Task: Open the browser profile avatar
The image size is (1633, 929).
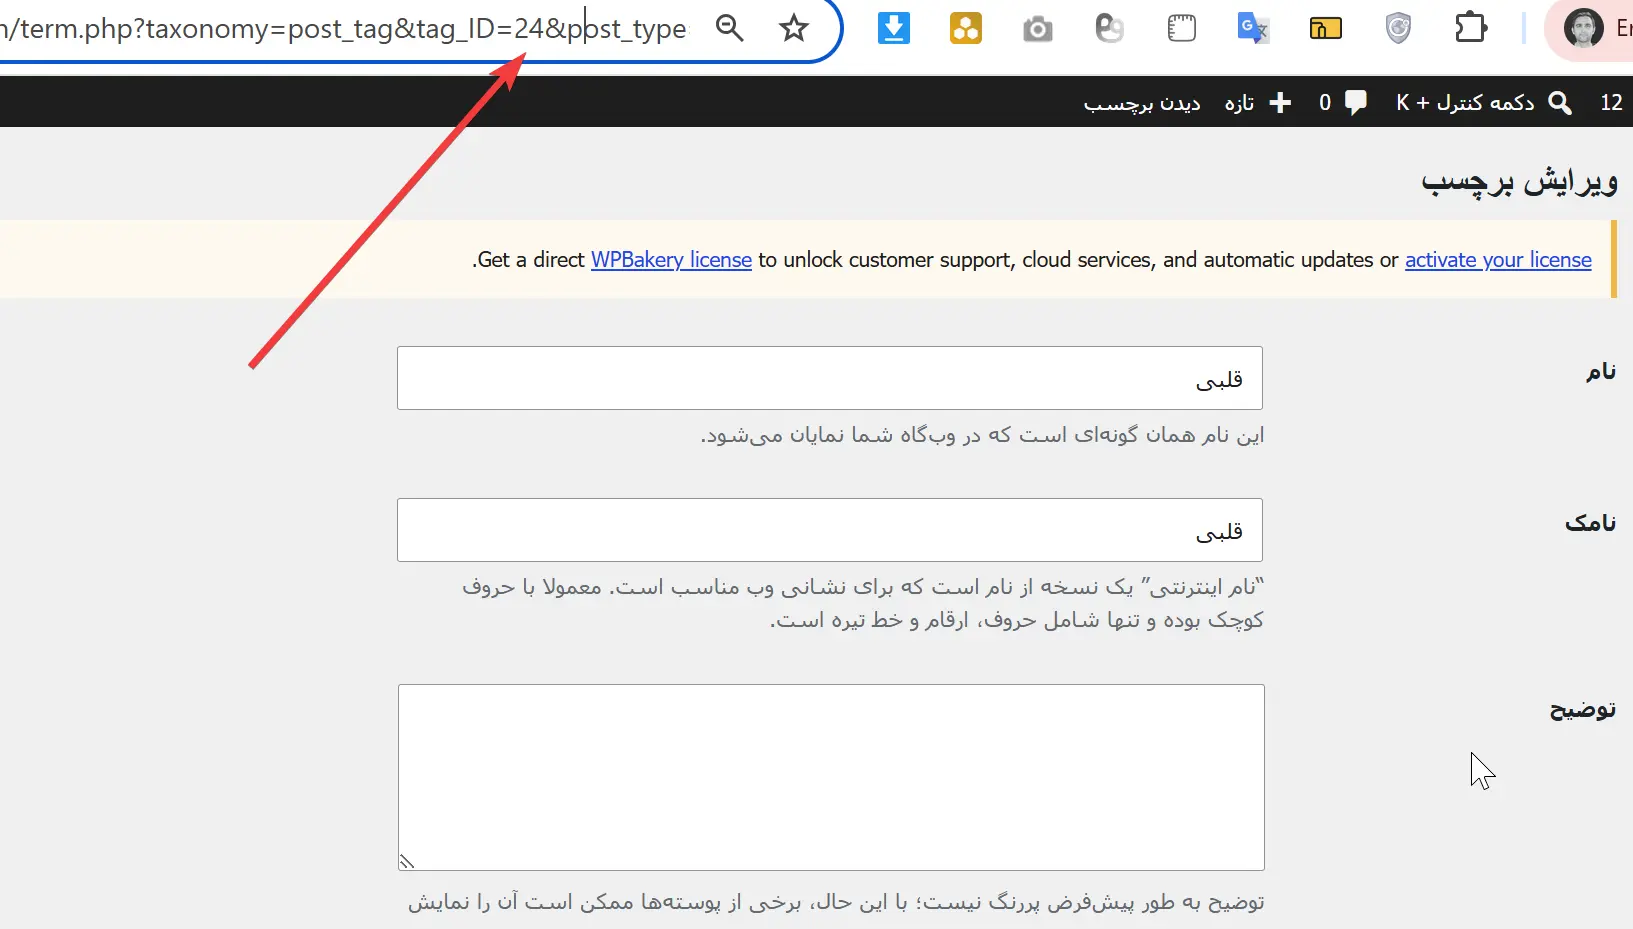Action: click(1583, 28)
